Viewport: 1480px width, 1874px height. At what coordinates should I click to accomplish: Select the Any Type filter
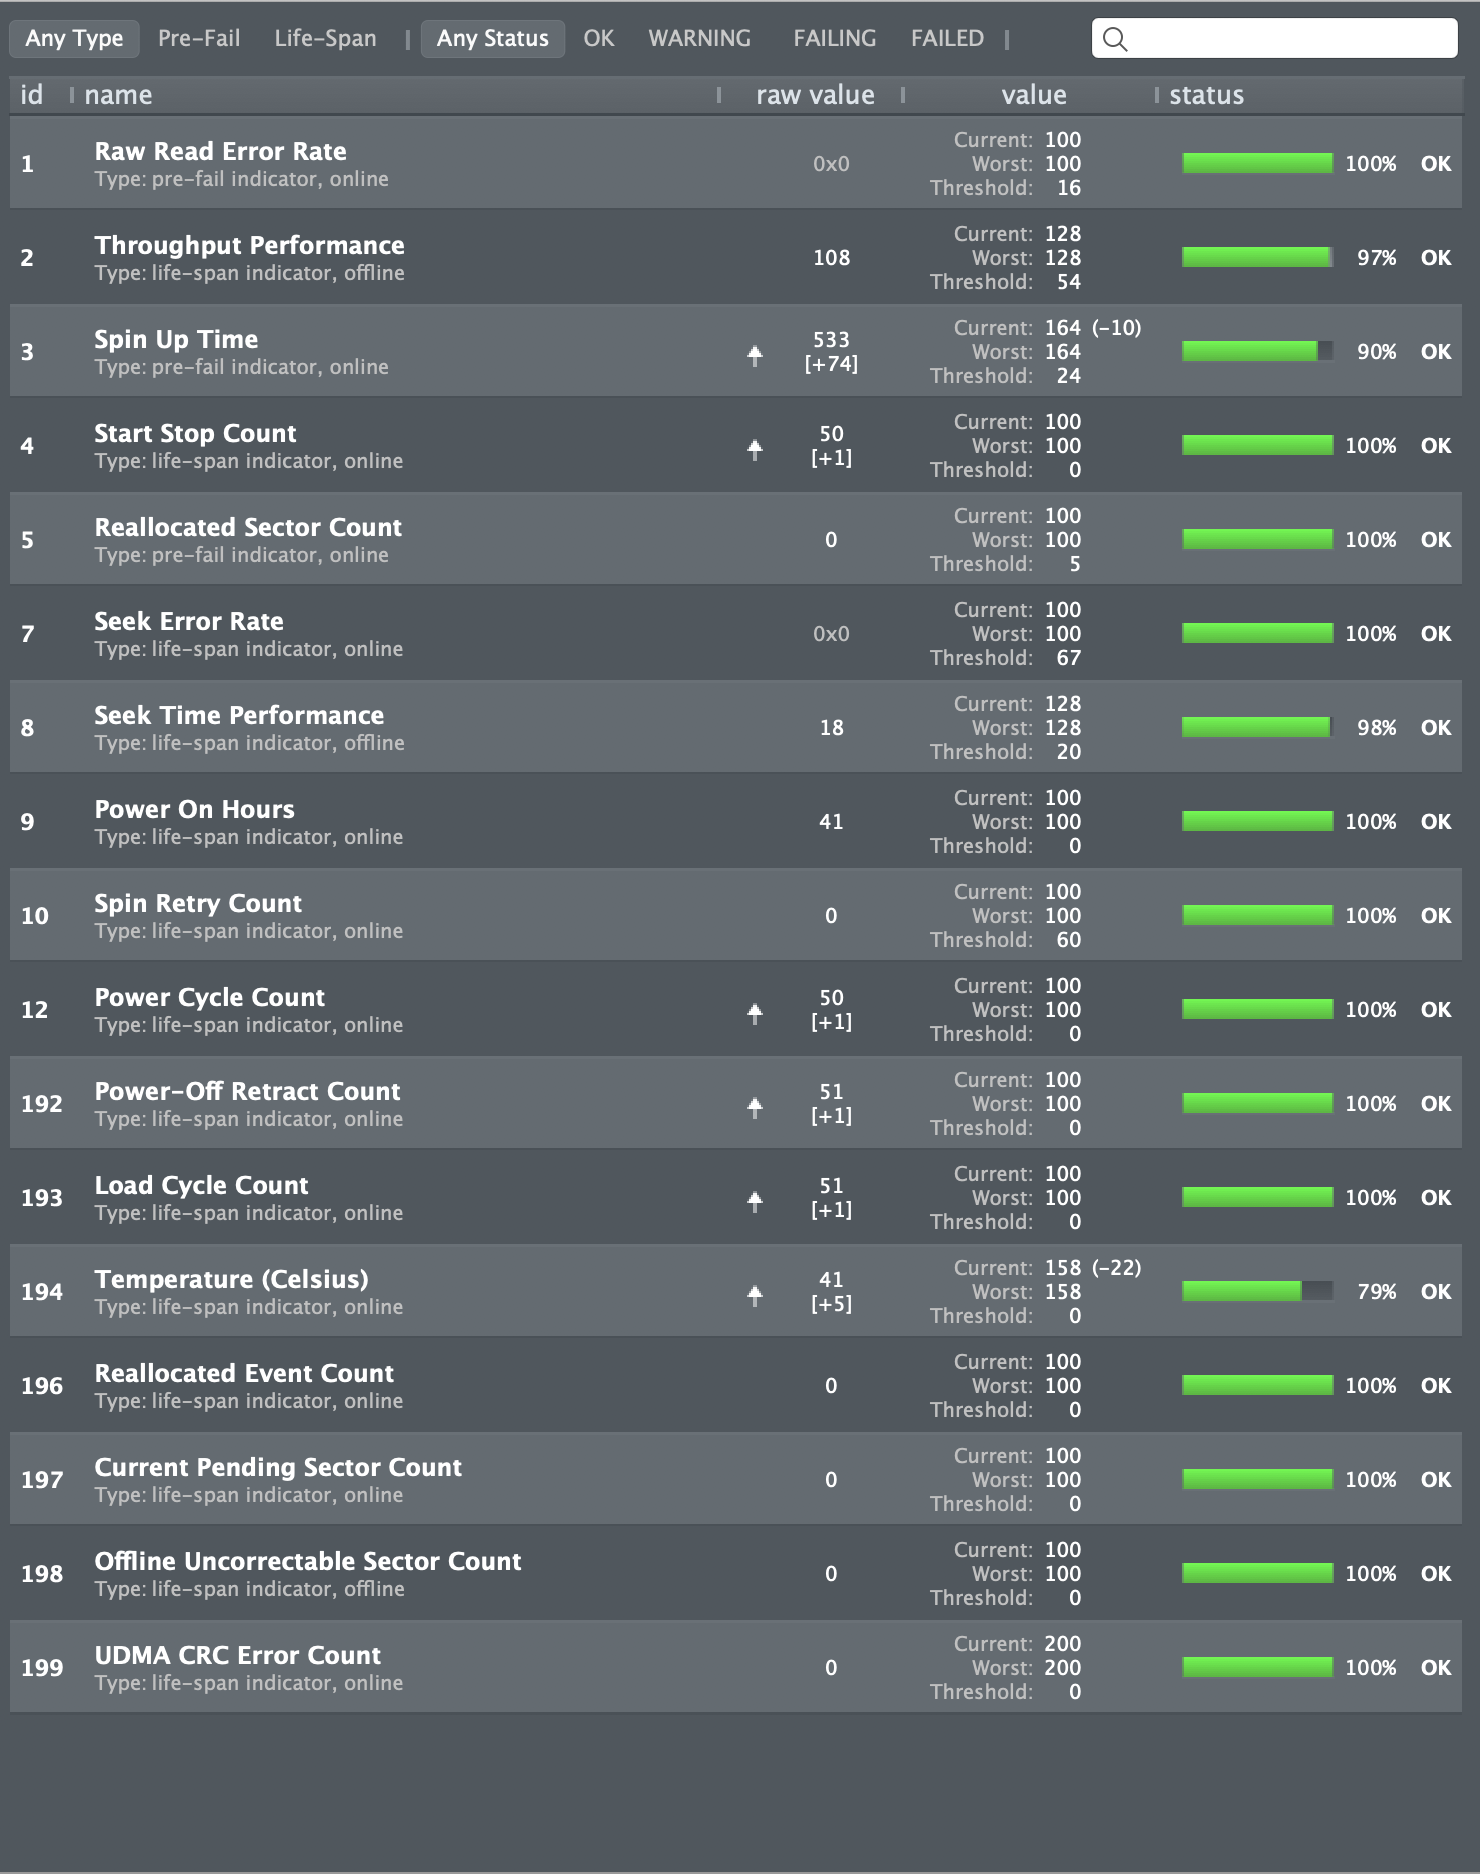(74, 39)
